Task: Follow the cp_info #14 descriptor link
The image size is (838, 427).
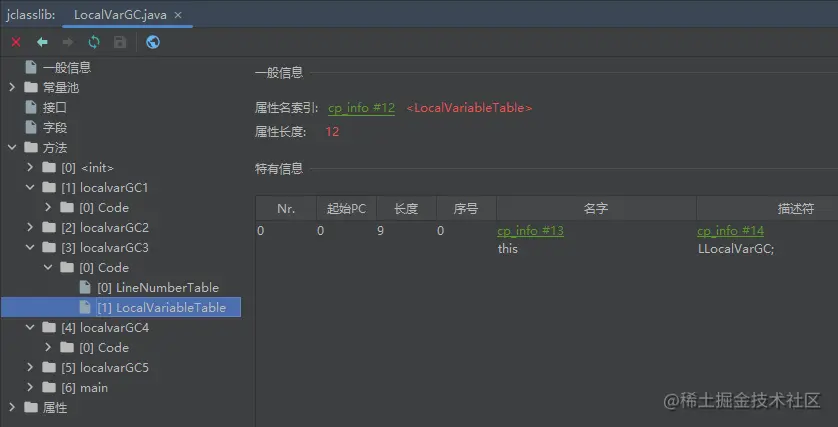Action: coord(730,231)
